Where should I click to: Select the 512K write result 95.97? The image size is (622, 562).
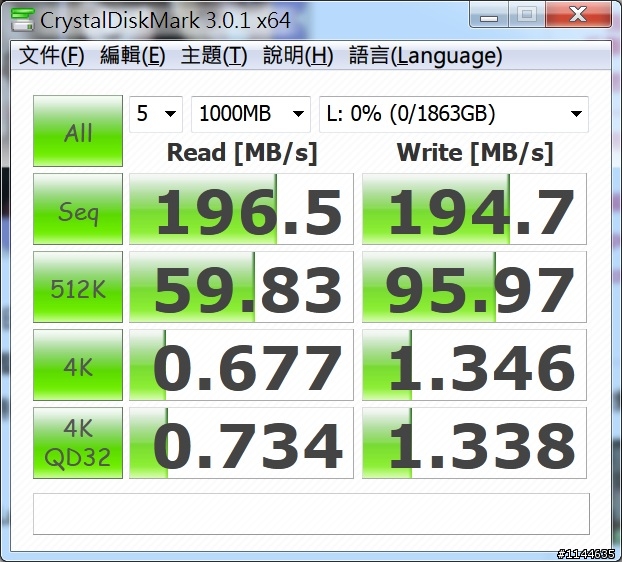474,287
